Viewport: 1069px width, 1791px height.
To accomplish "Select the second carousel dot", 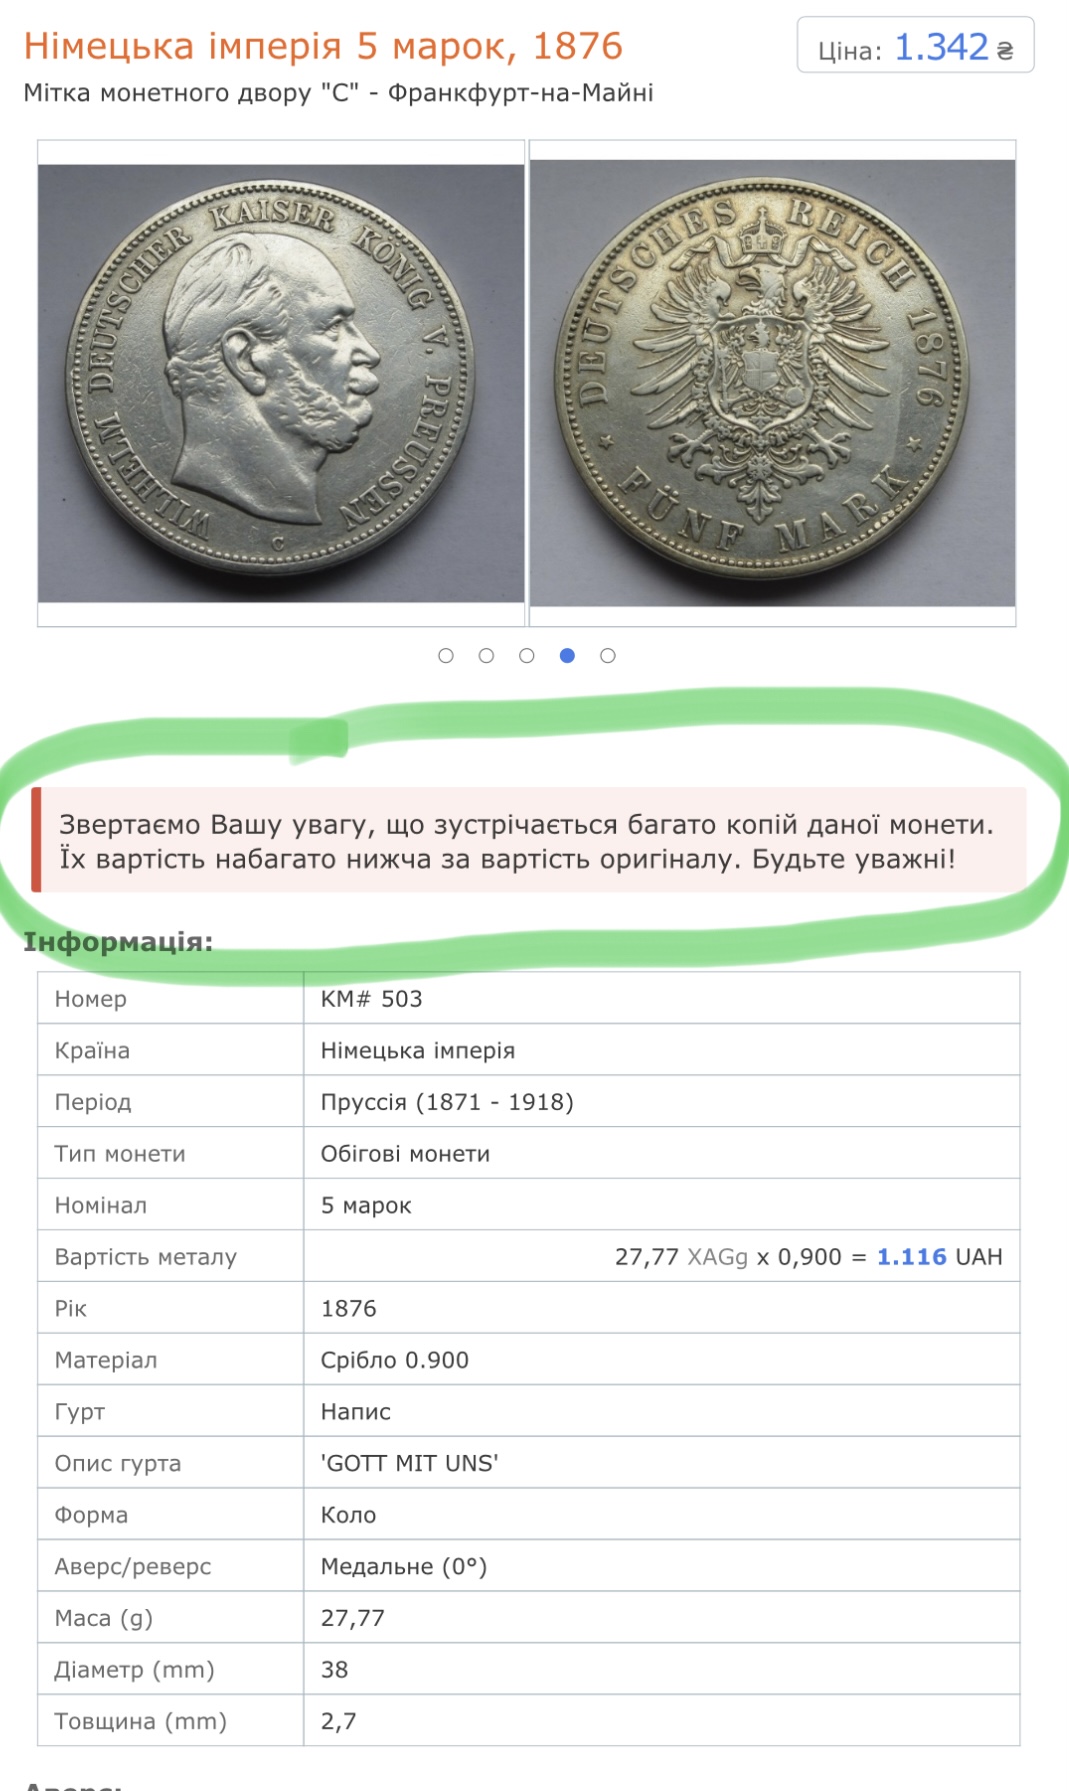I will tap(486, 656).
